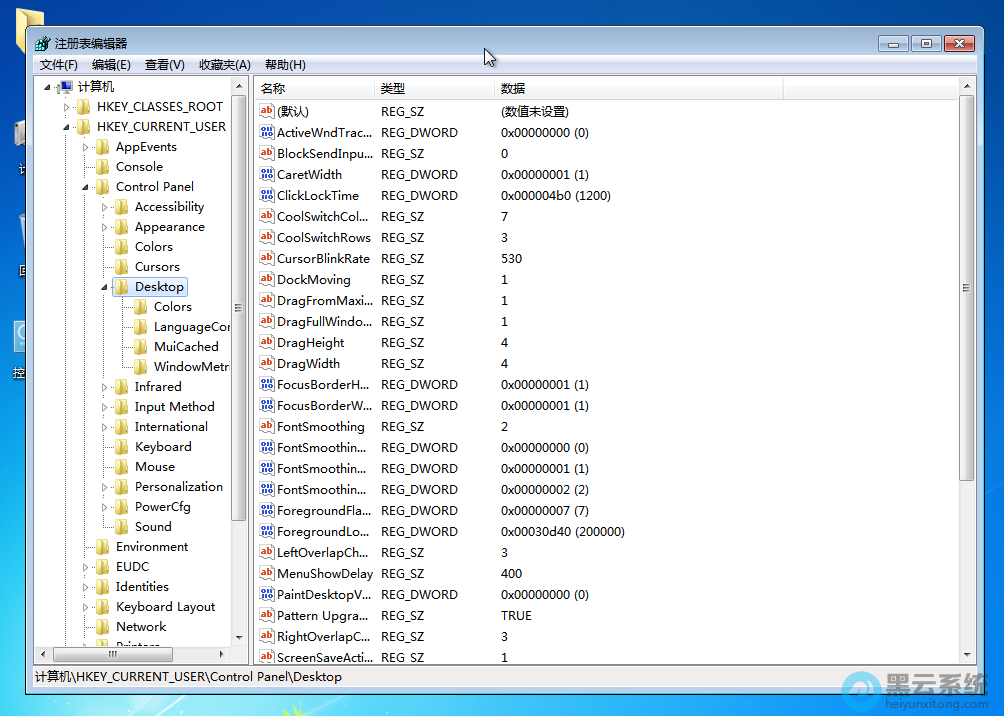Open the 编辑(E) menu
The image size is (1004, 716).
coord(111,65)
